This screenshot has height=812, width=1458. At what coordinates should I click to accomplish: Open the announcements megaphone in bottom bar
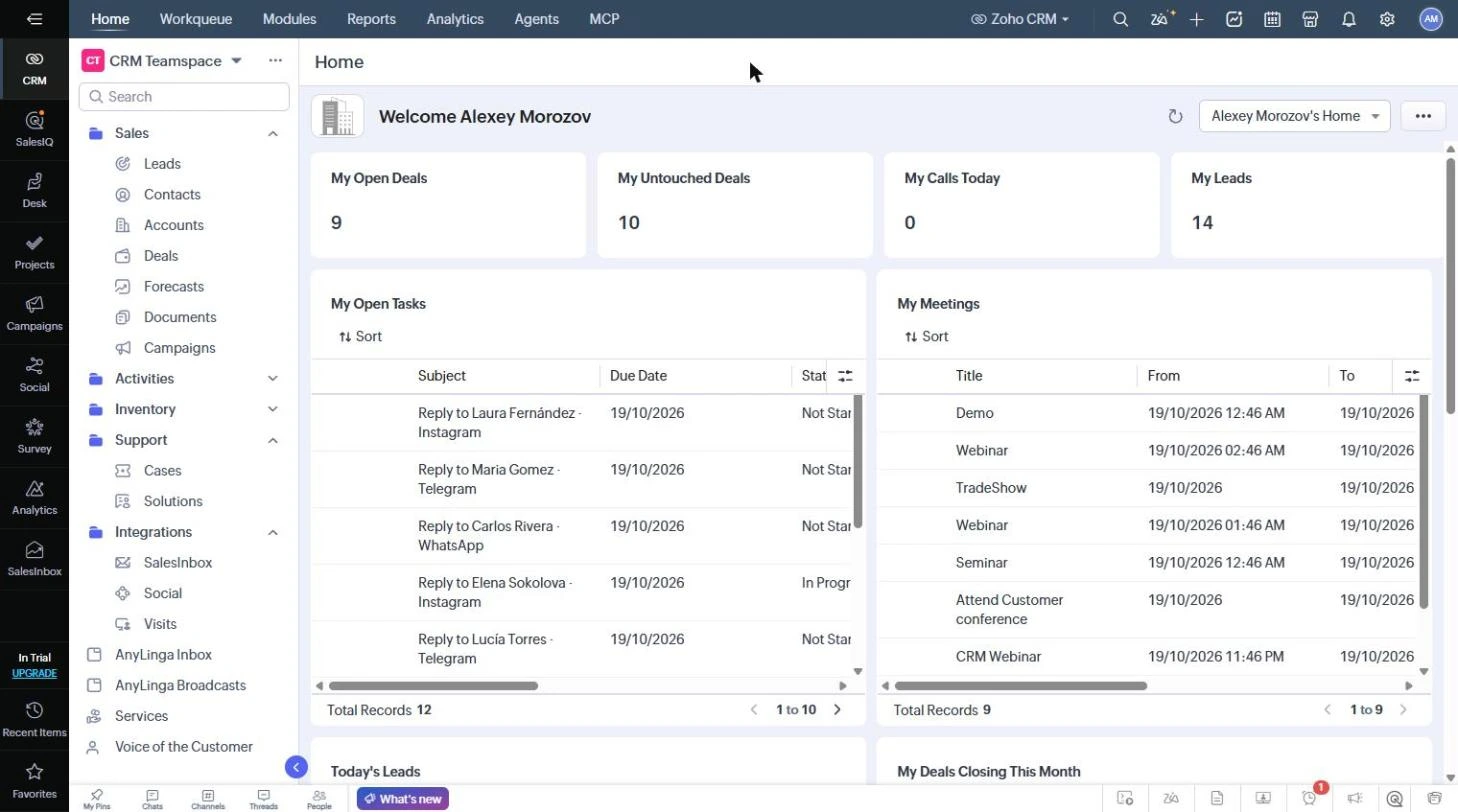click(1354, 798)
